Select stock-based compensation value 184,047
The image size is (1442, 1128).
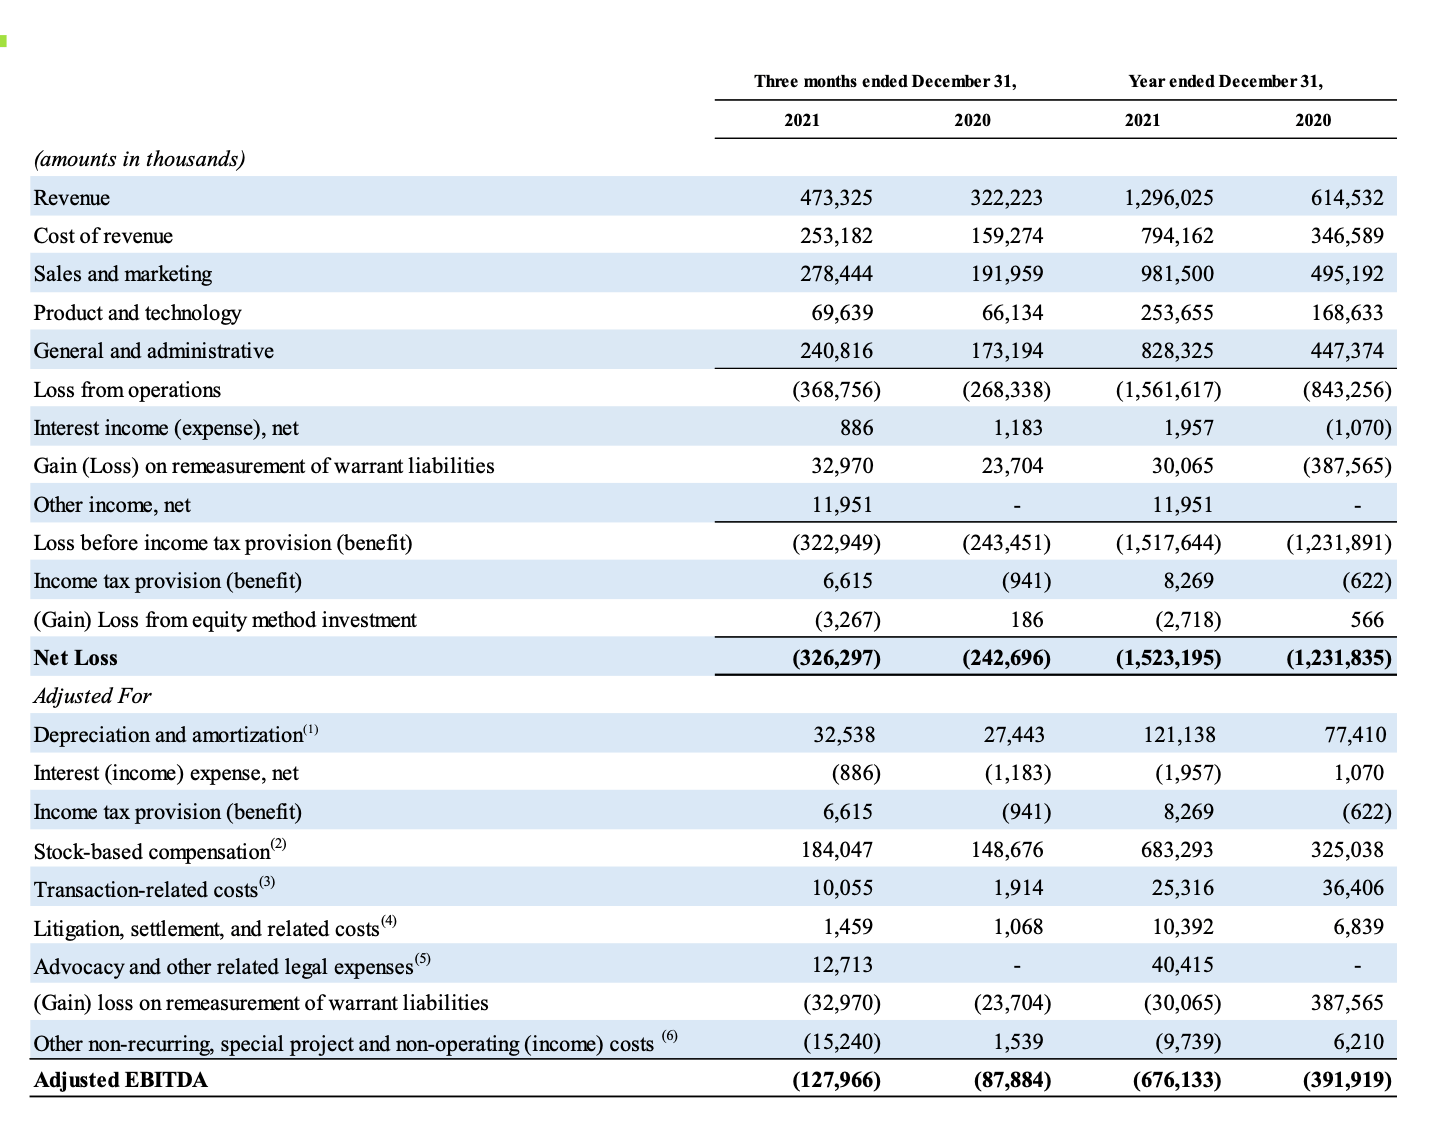pyautogui.click(x=836, y=850)
